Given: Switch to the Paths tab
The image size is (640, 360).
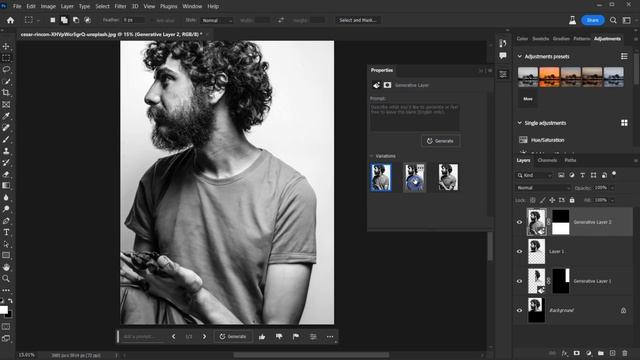Looking at the screenshot, I should coord(570,160).
